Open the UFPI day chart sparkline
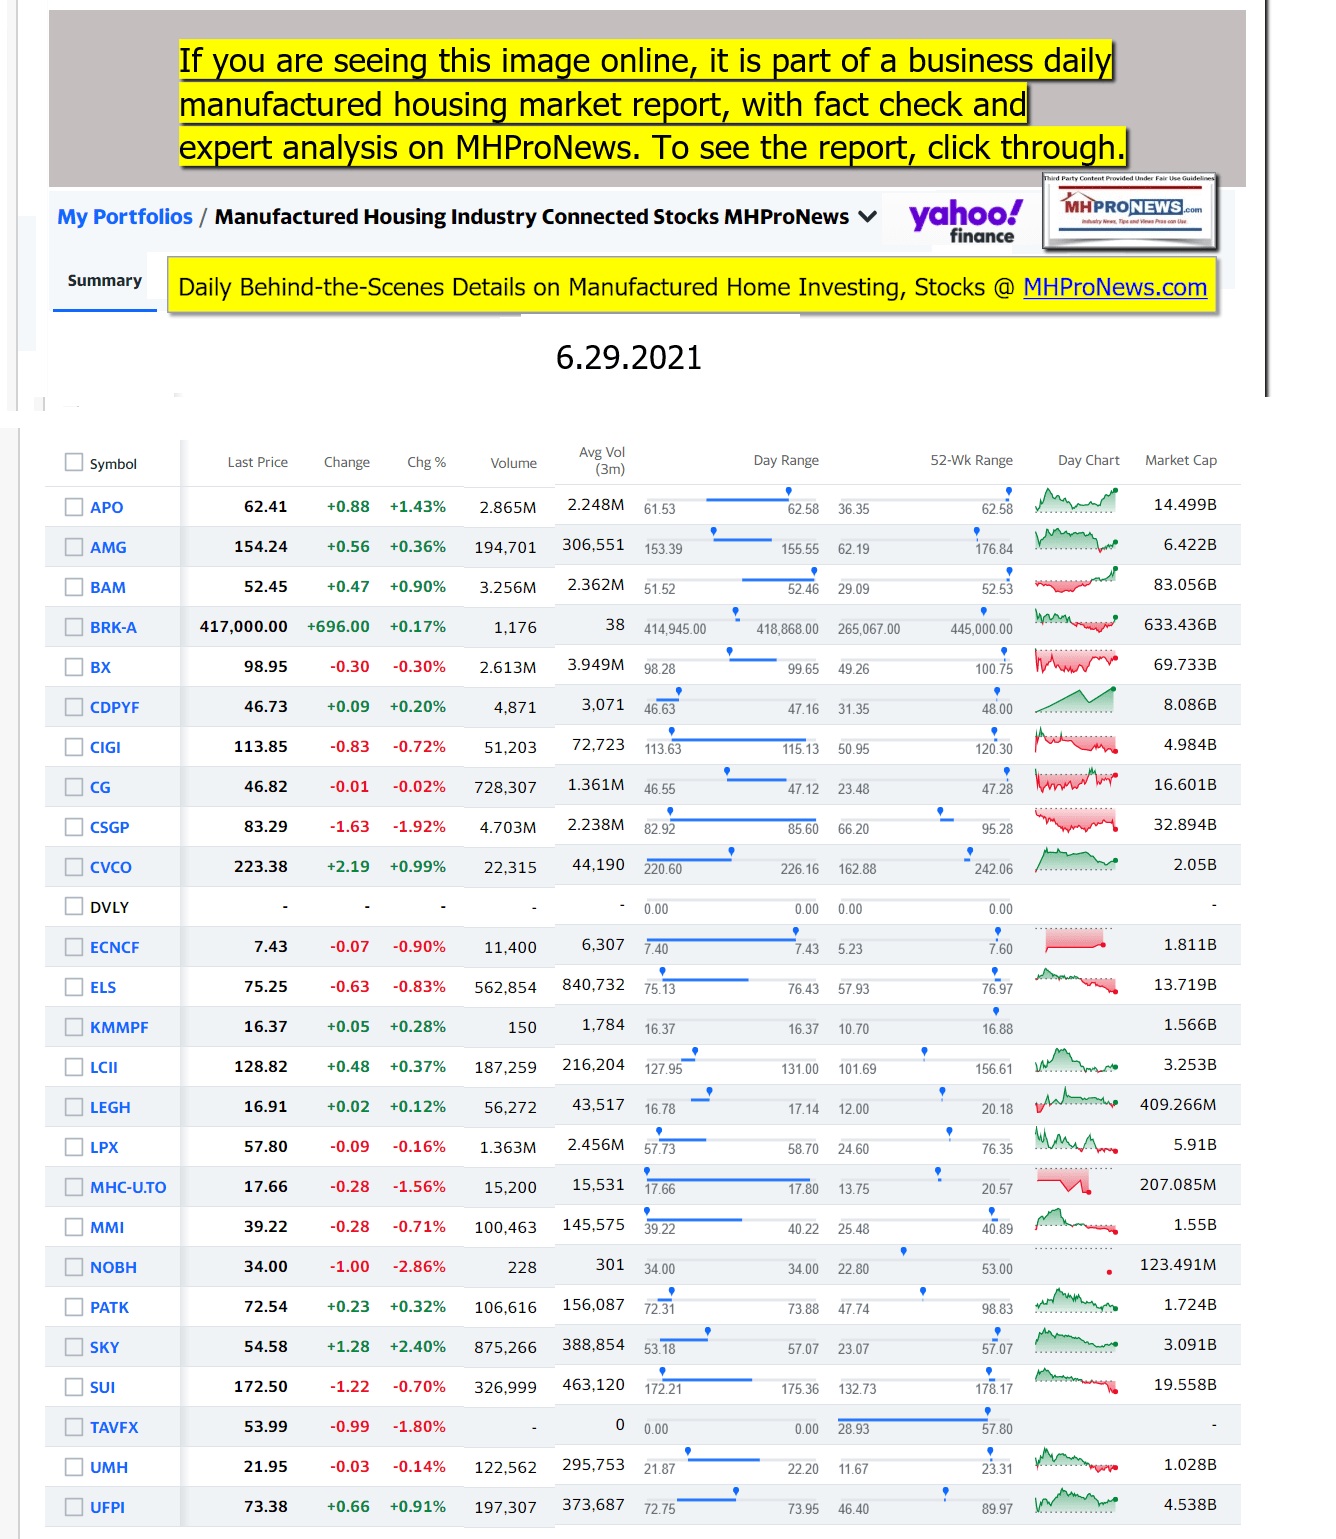Viewport: 1336px width, 1539px height. click(1076, 1500)
